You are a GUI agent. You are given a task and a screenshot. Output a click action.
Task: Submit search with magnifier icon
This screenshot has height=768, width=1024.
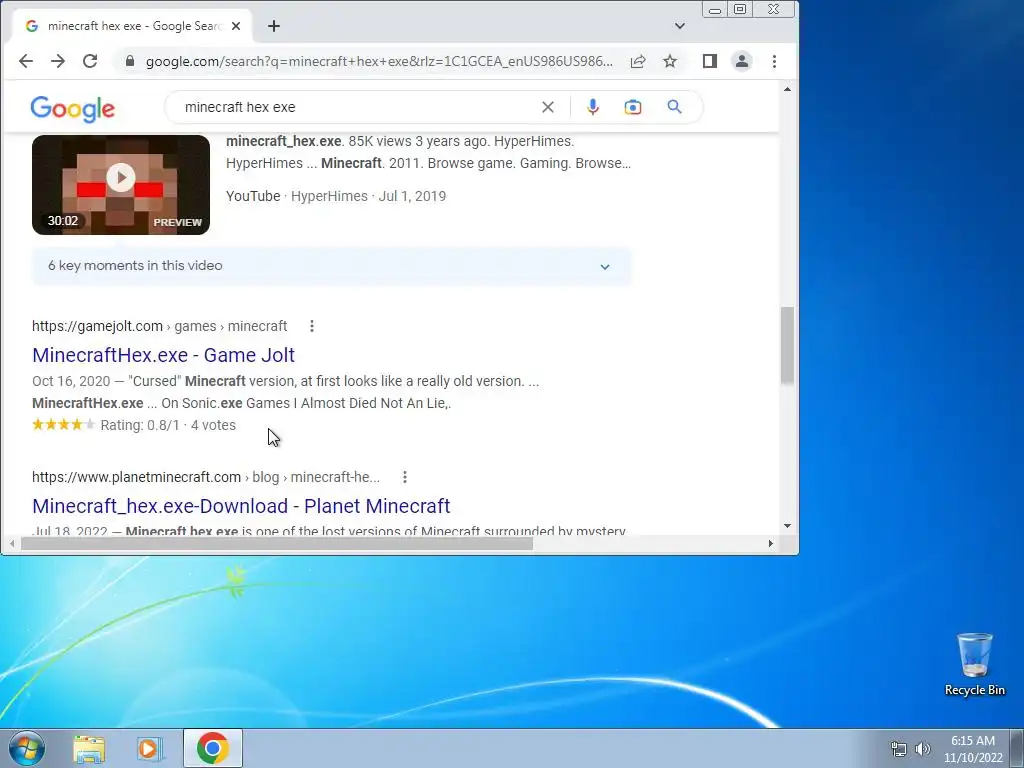675,106
